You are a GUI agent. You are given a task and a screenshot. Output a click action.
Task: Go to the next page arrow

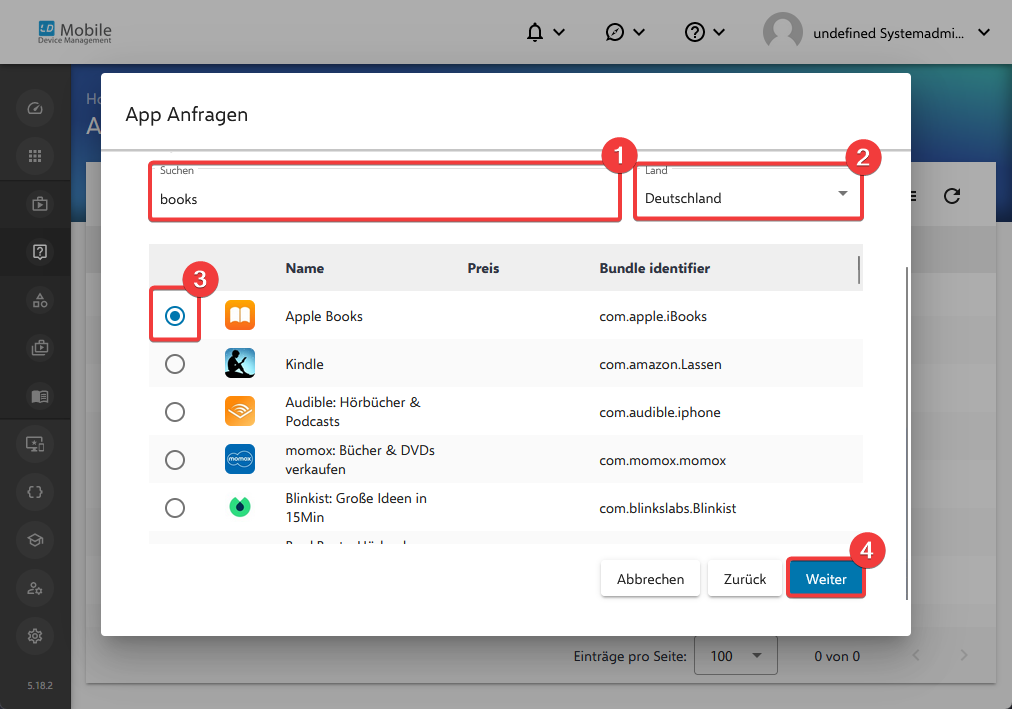(964, 655)
